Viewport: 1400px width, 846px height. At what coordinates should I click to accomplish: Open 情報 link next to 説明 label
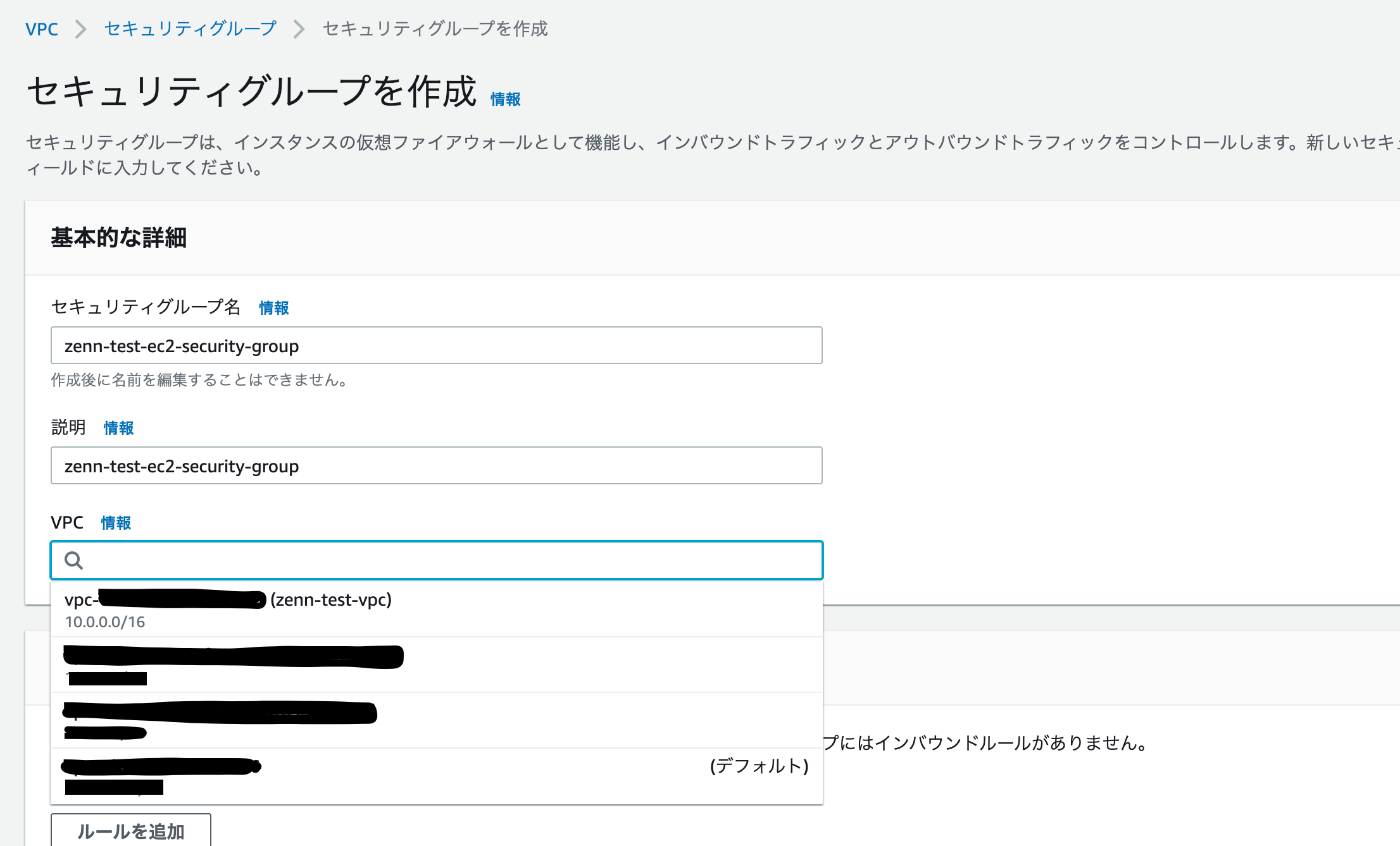[x=119, y=428]
